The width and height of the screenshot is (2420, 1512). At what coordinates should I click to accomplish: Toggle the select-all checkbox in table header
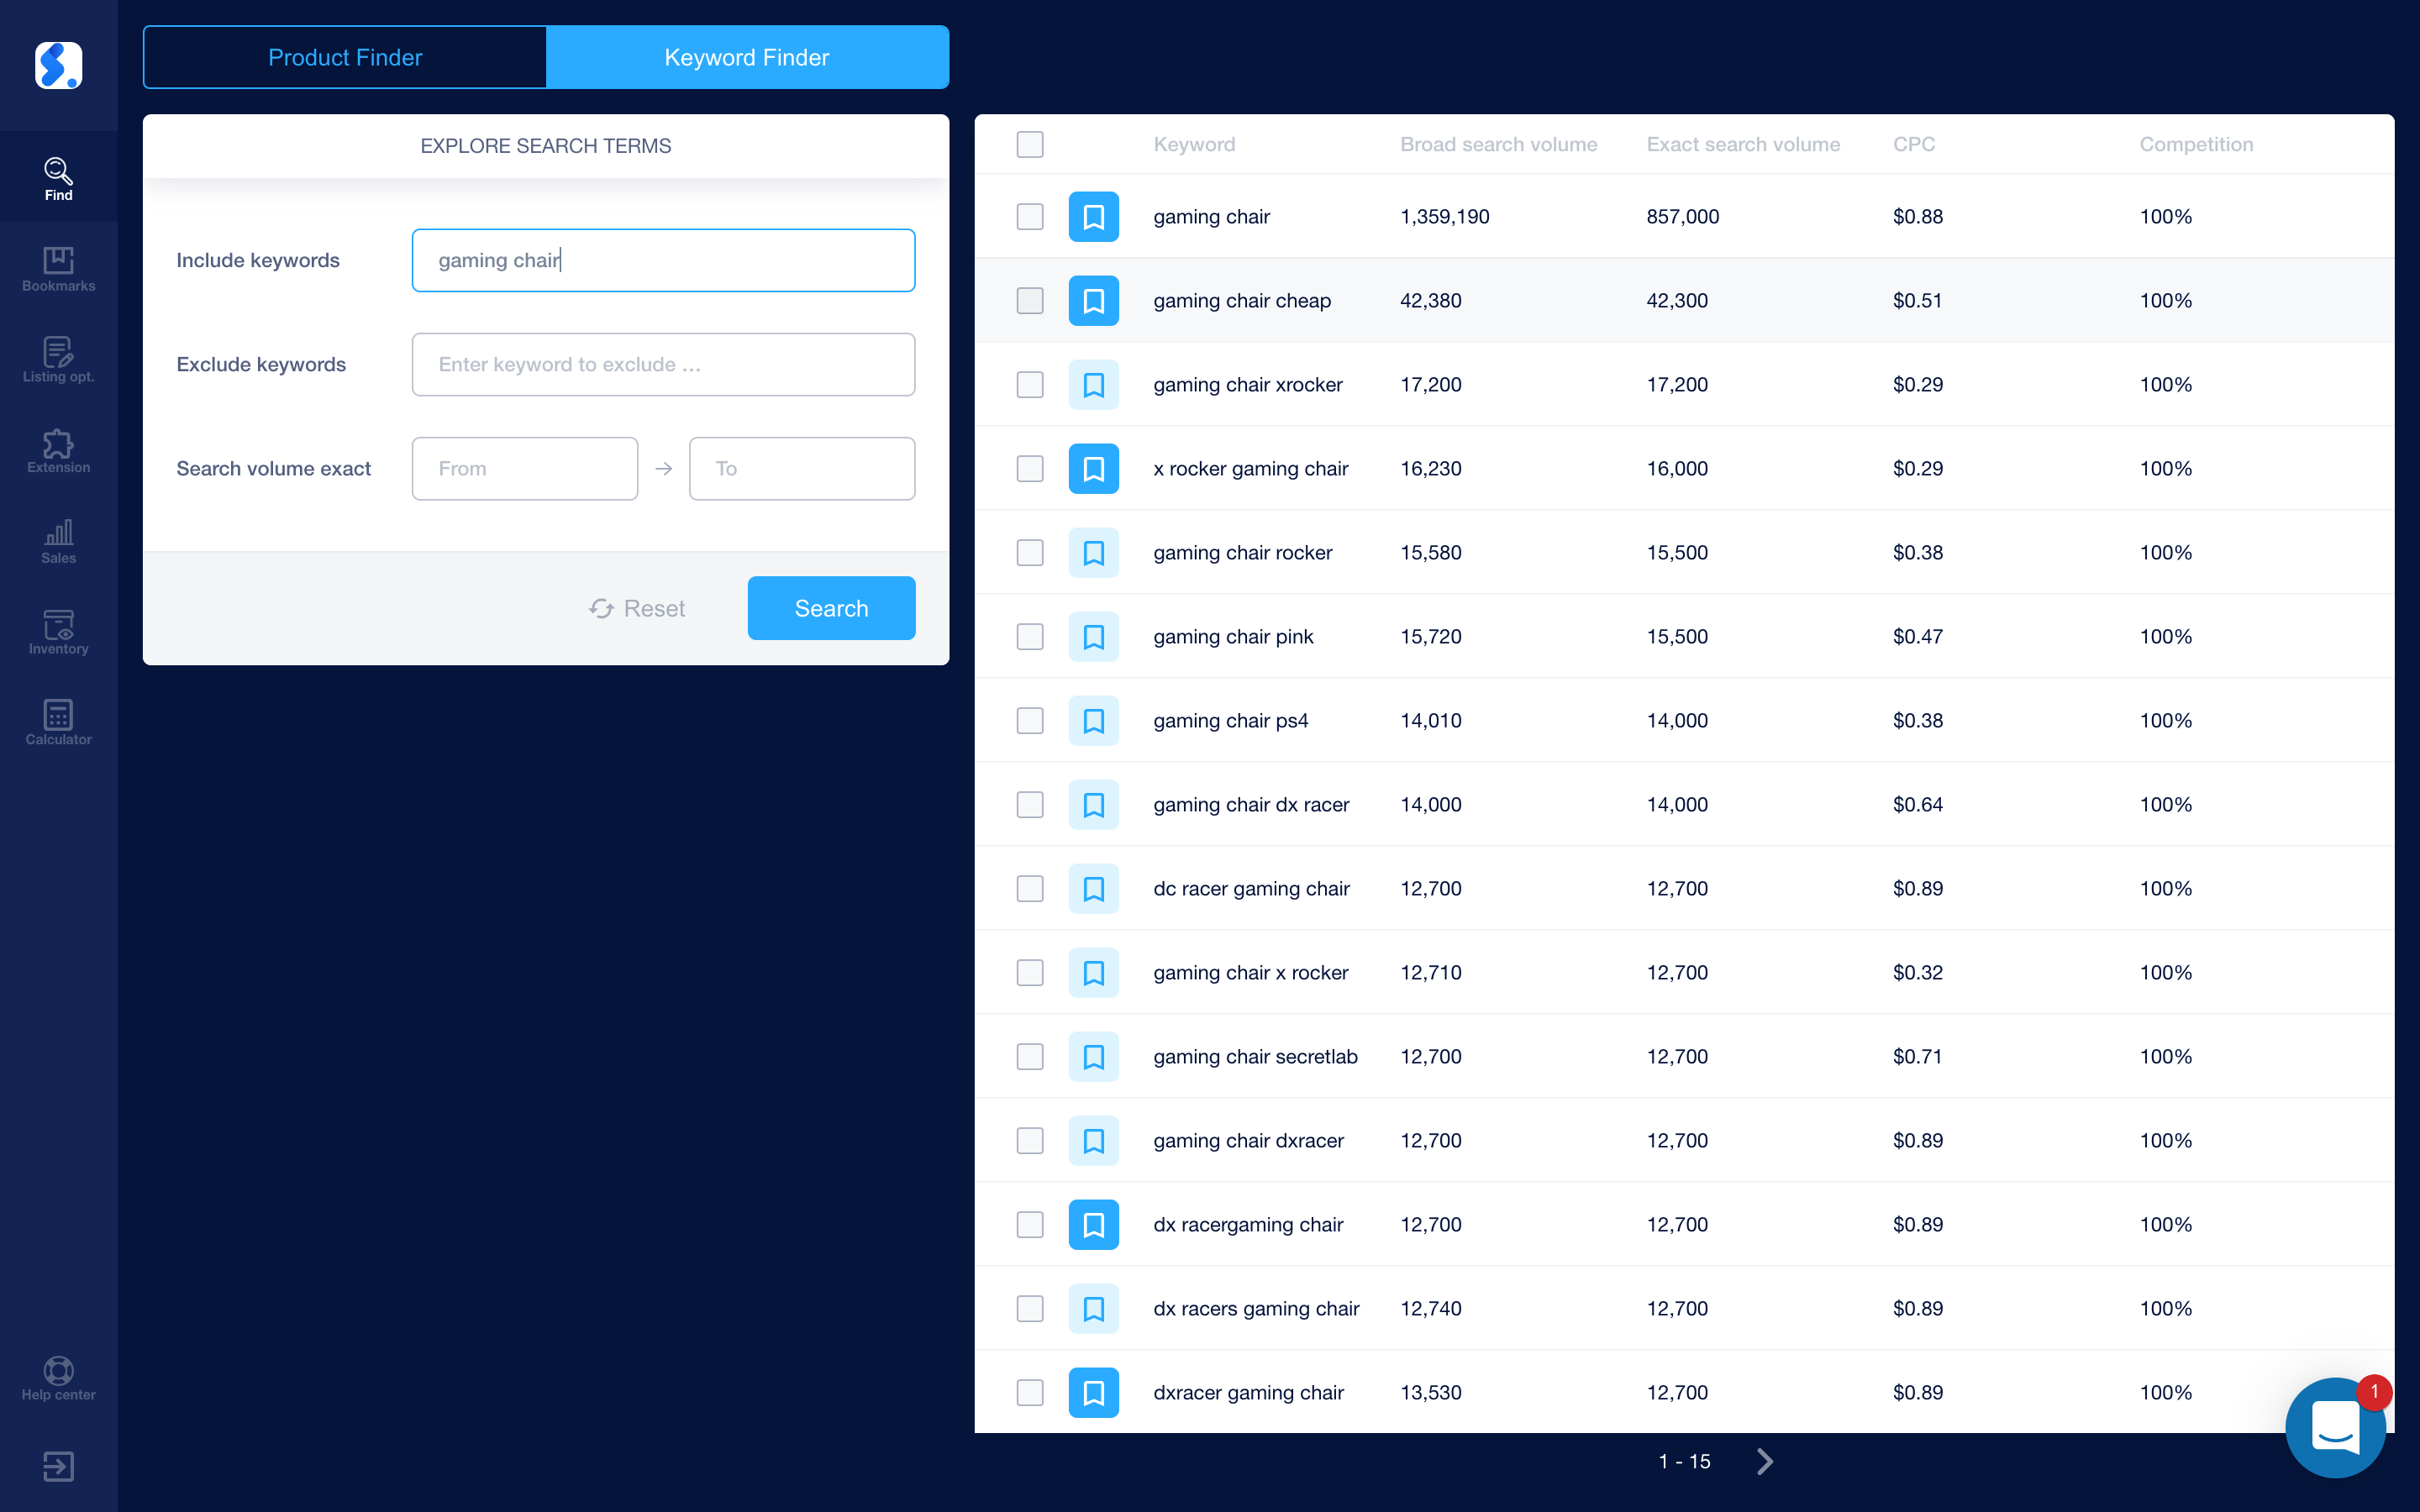tap(1029, 144)
